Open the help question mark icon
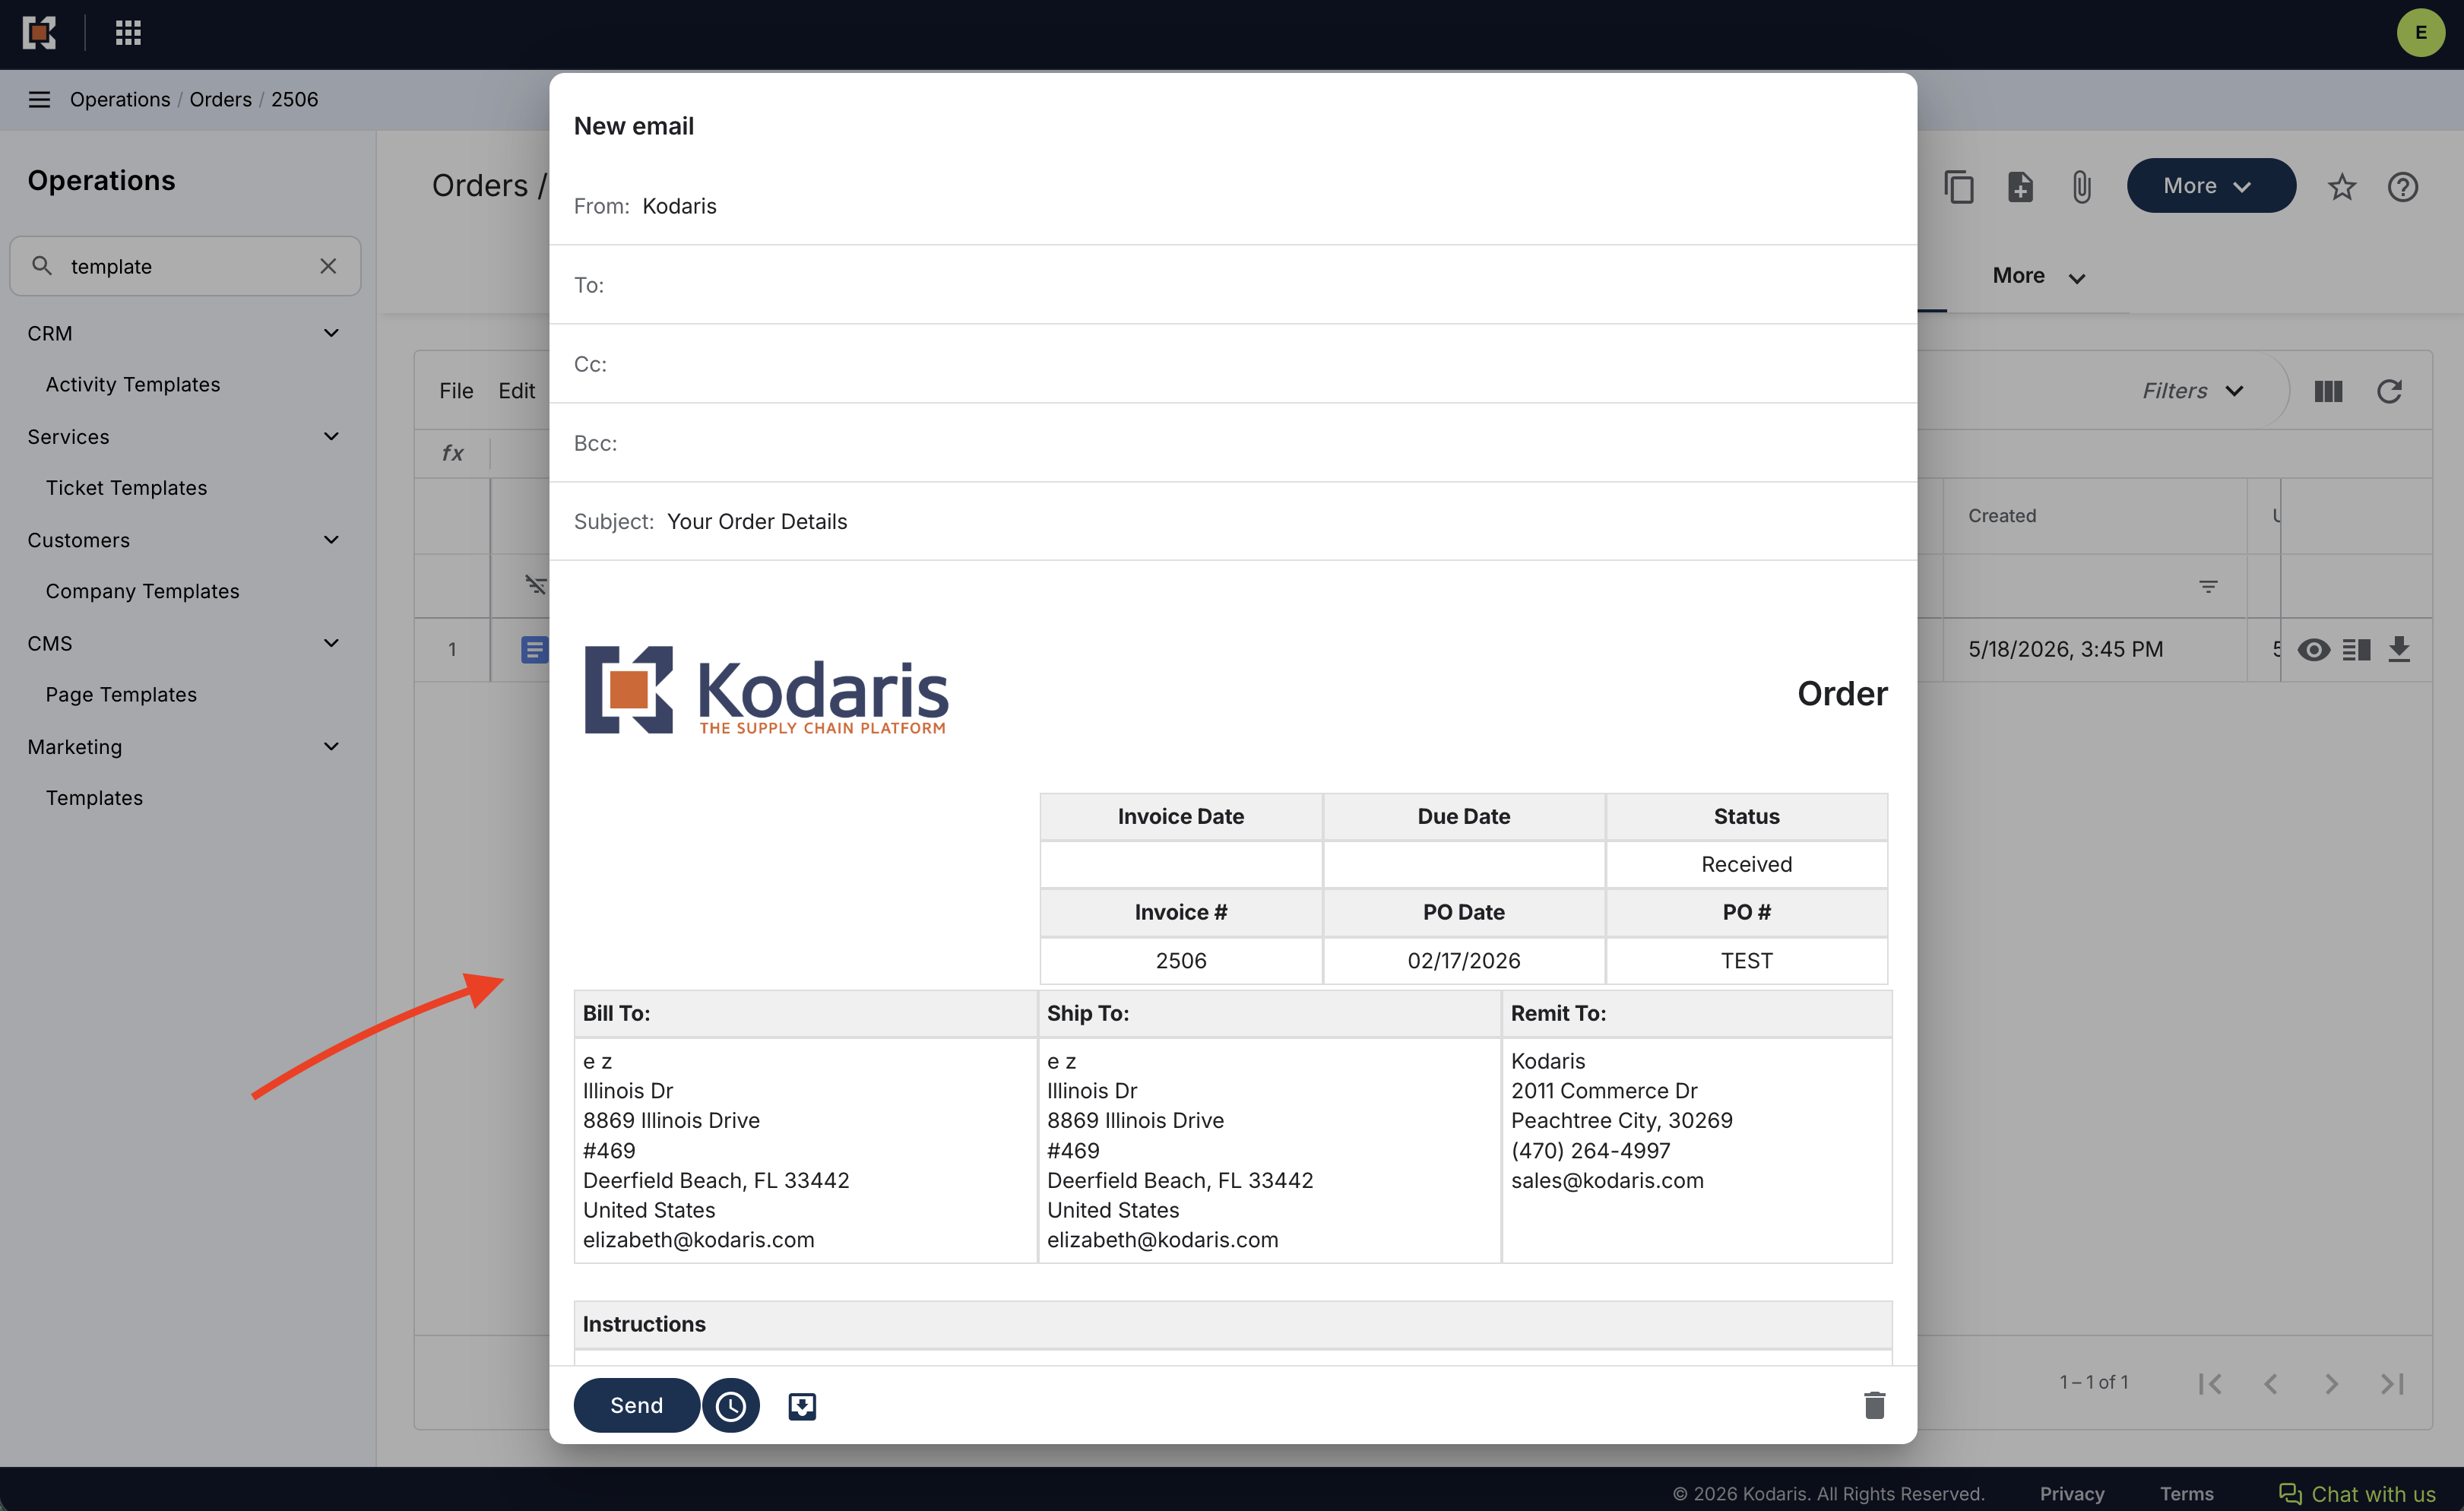 [2402, 187]
